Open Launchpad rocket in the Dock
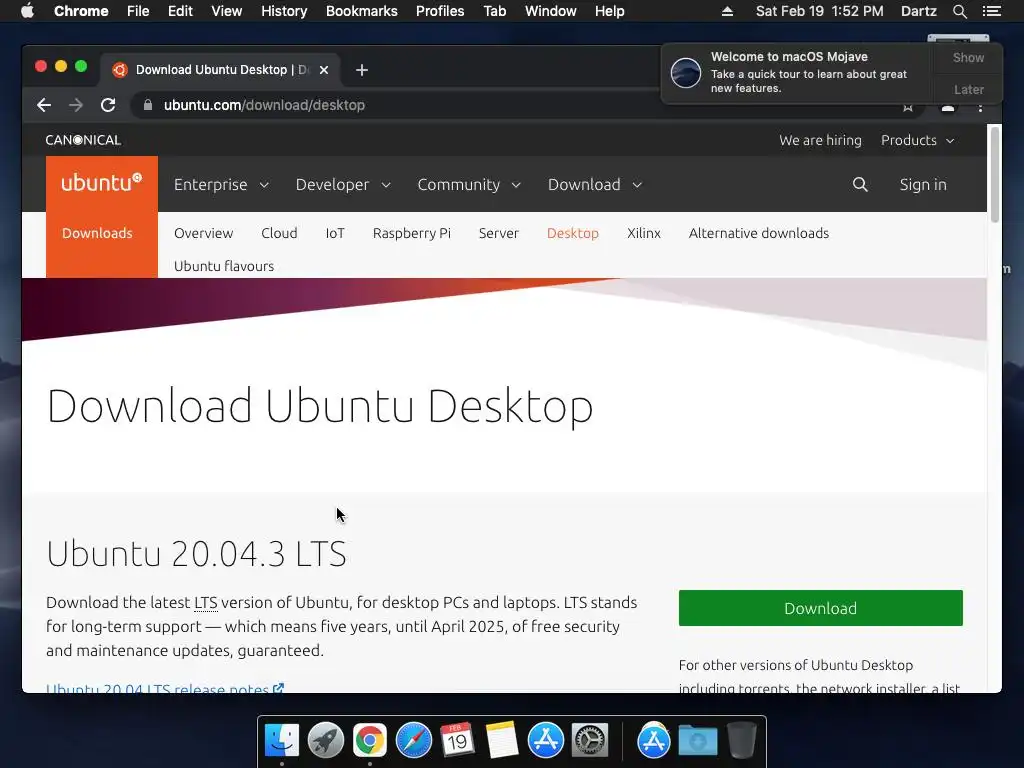 [x=326, y=741]
